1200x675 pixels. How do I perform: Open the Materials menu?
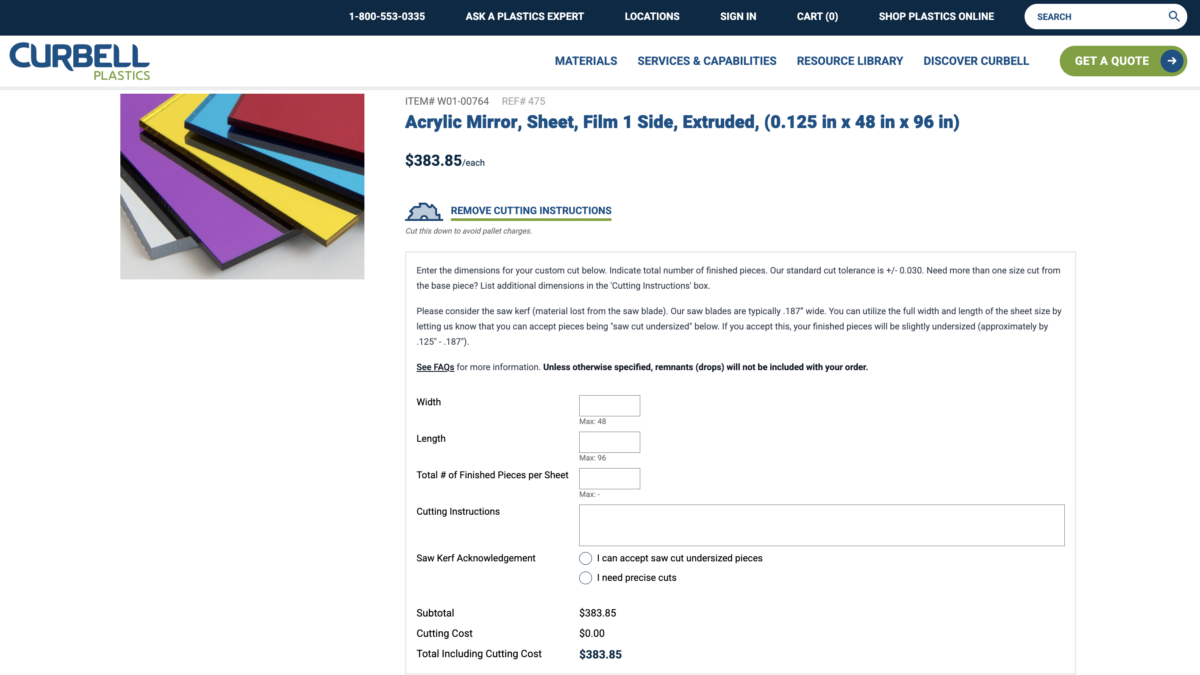[x=586, y=61]
